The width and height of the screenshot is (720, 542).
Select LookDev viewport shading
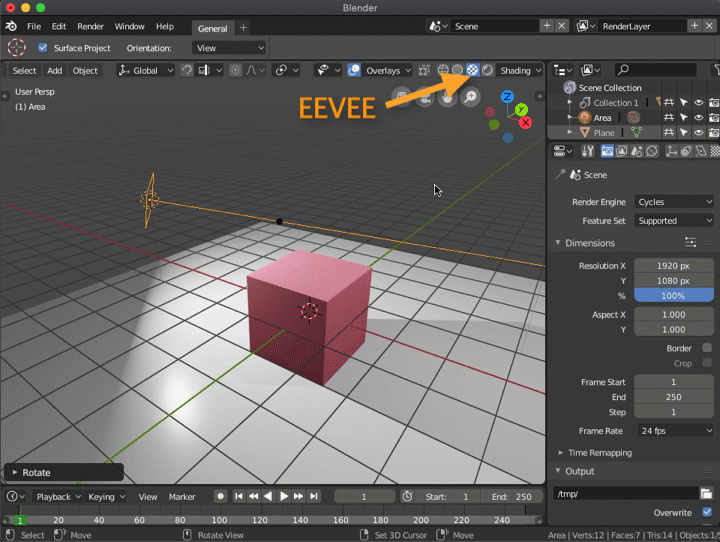[472, 70]
